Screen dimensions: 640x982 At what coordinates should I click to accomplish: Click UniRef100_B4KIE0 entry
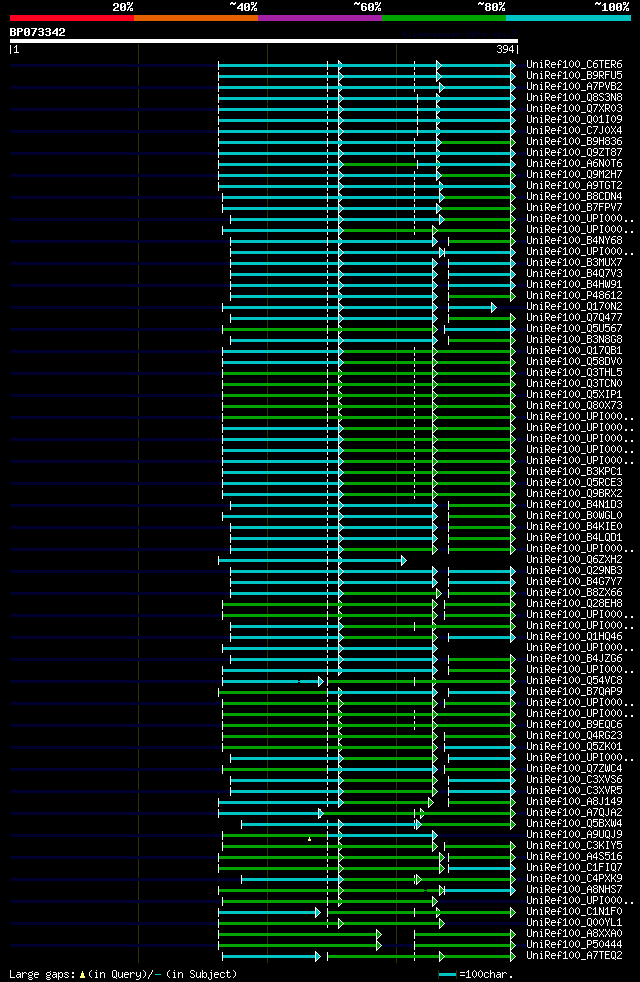click(x=574, y=527)
